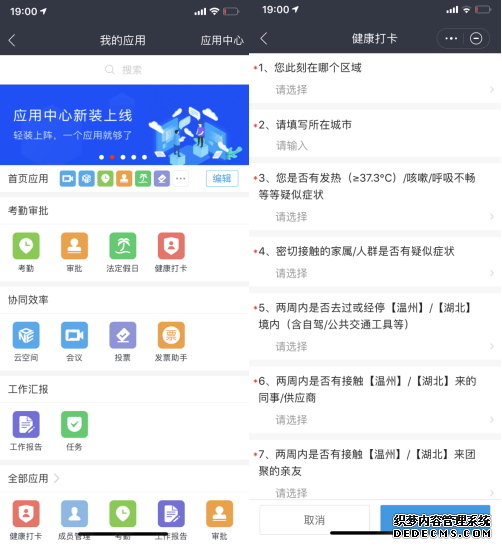This screenshot has width=502, height=548.
Task: Select the last carousel dot on banner
Action: (144, 157)
